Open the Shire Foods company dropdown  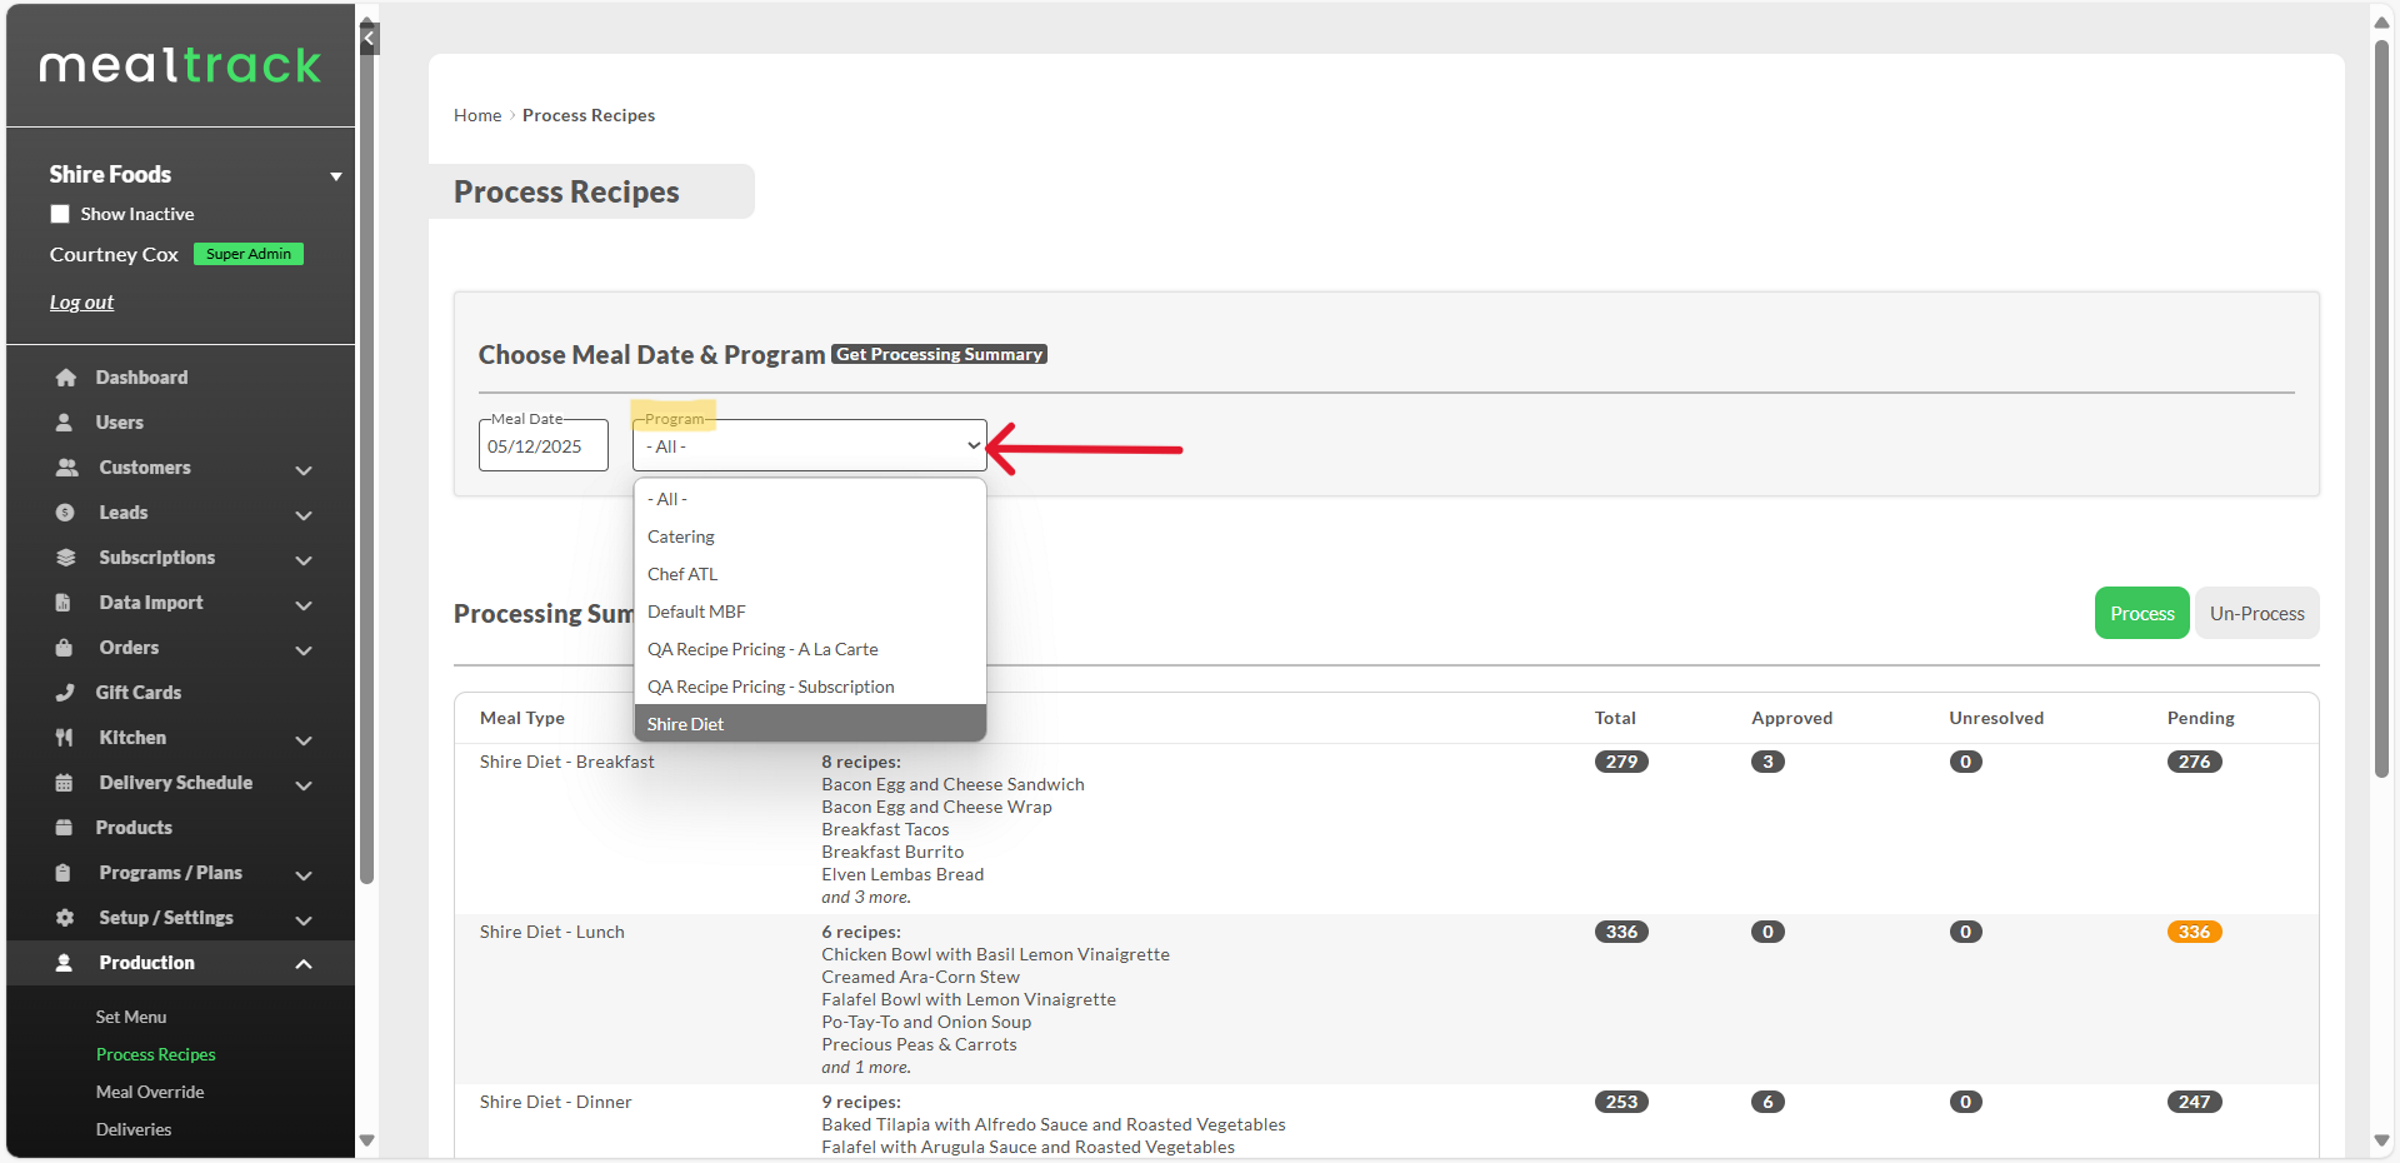click(x=336, y=176)
